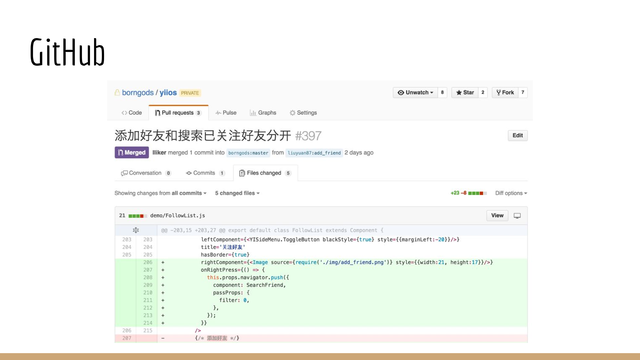Click the stargazers count 2
This screenshot has width=640, height=360.
pos(482,93)
